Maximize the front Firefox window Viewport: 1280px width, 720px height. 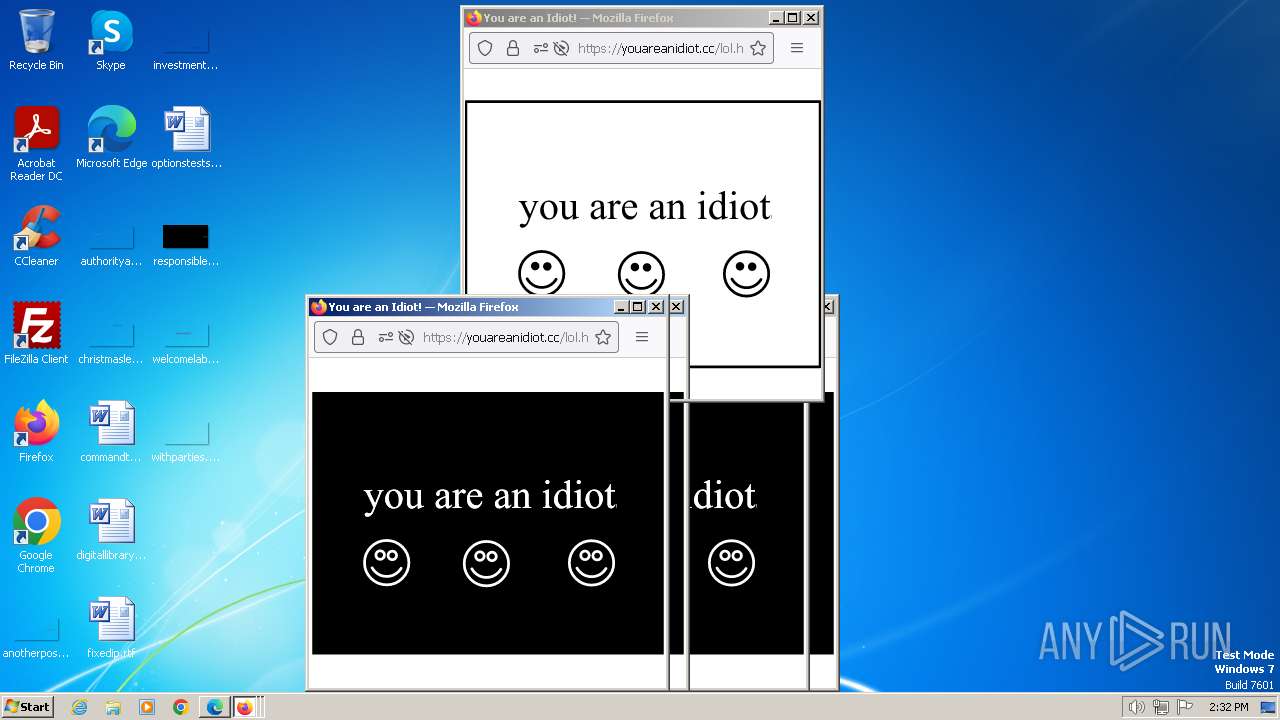(638, 307)
